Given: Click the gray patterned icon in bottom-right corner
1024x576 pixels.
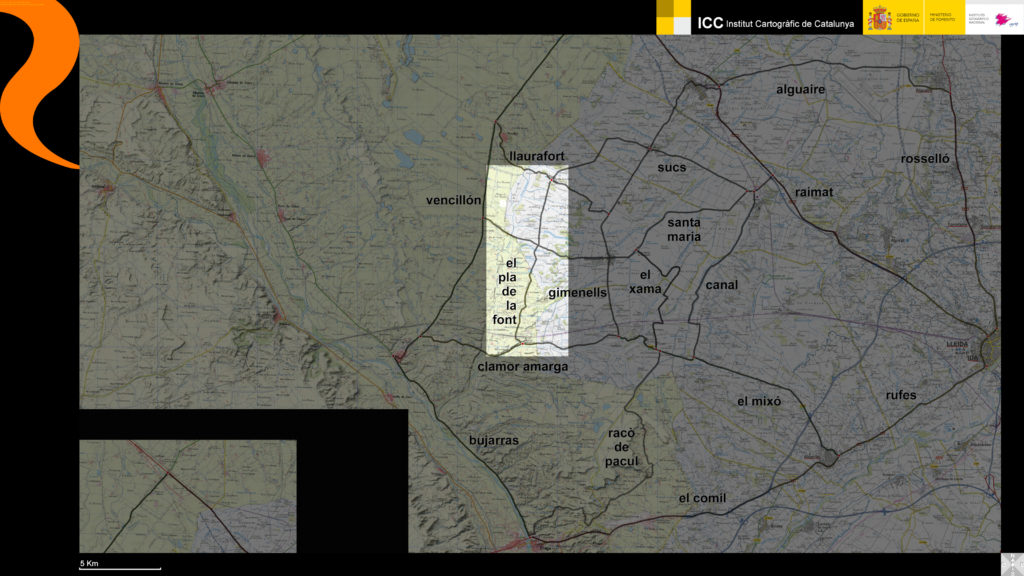Looking at the screenshot, I should (1011, 564).
